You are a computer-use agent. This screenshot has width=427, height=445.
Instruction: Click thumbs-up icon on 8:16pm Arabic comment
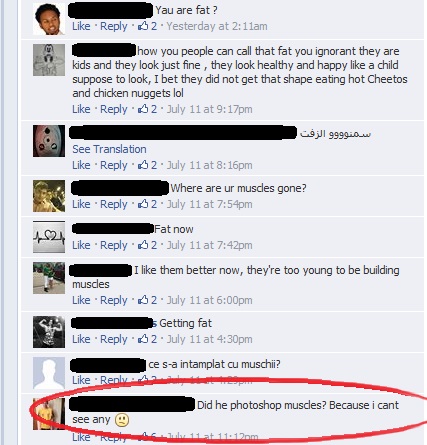coord(143,165)
